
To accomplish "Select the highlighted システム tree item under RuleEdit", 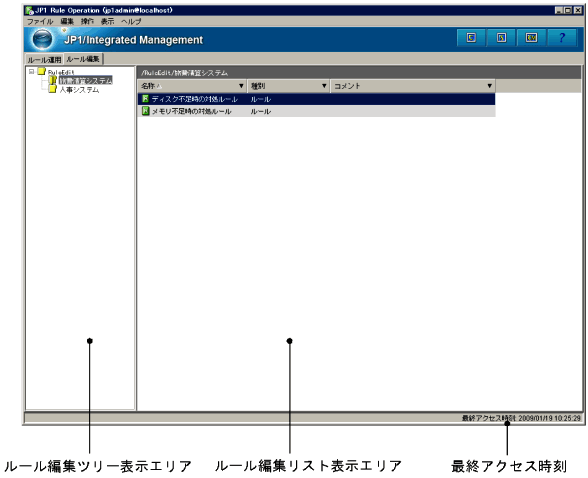I will point(86,80).
